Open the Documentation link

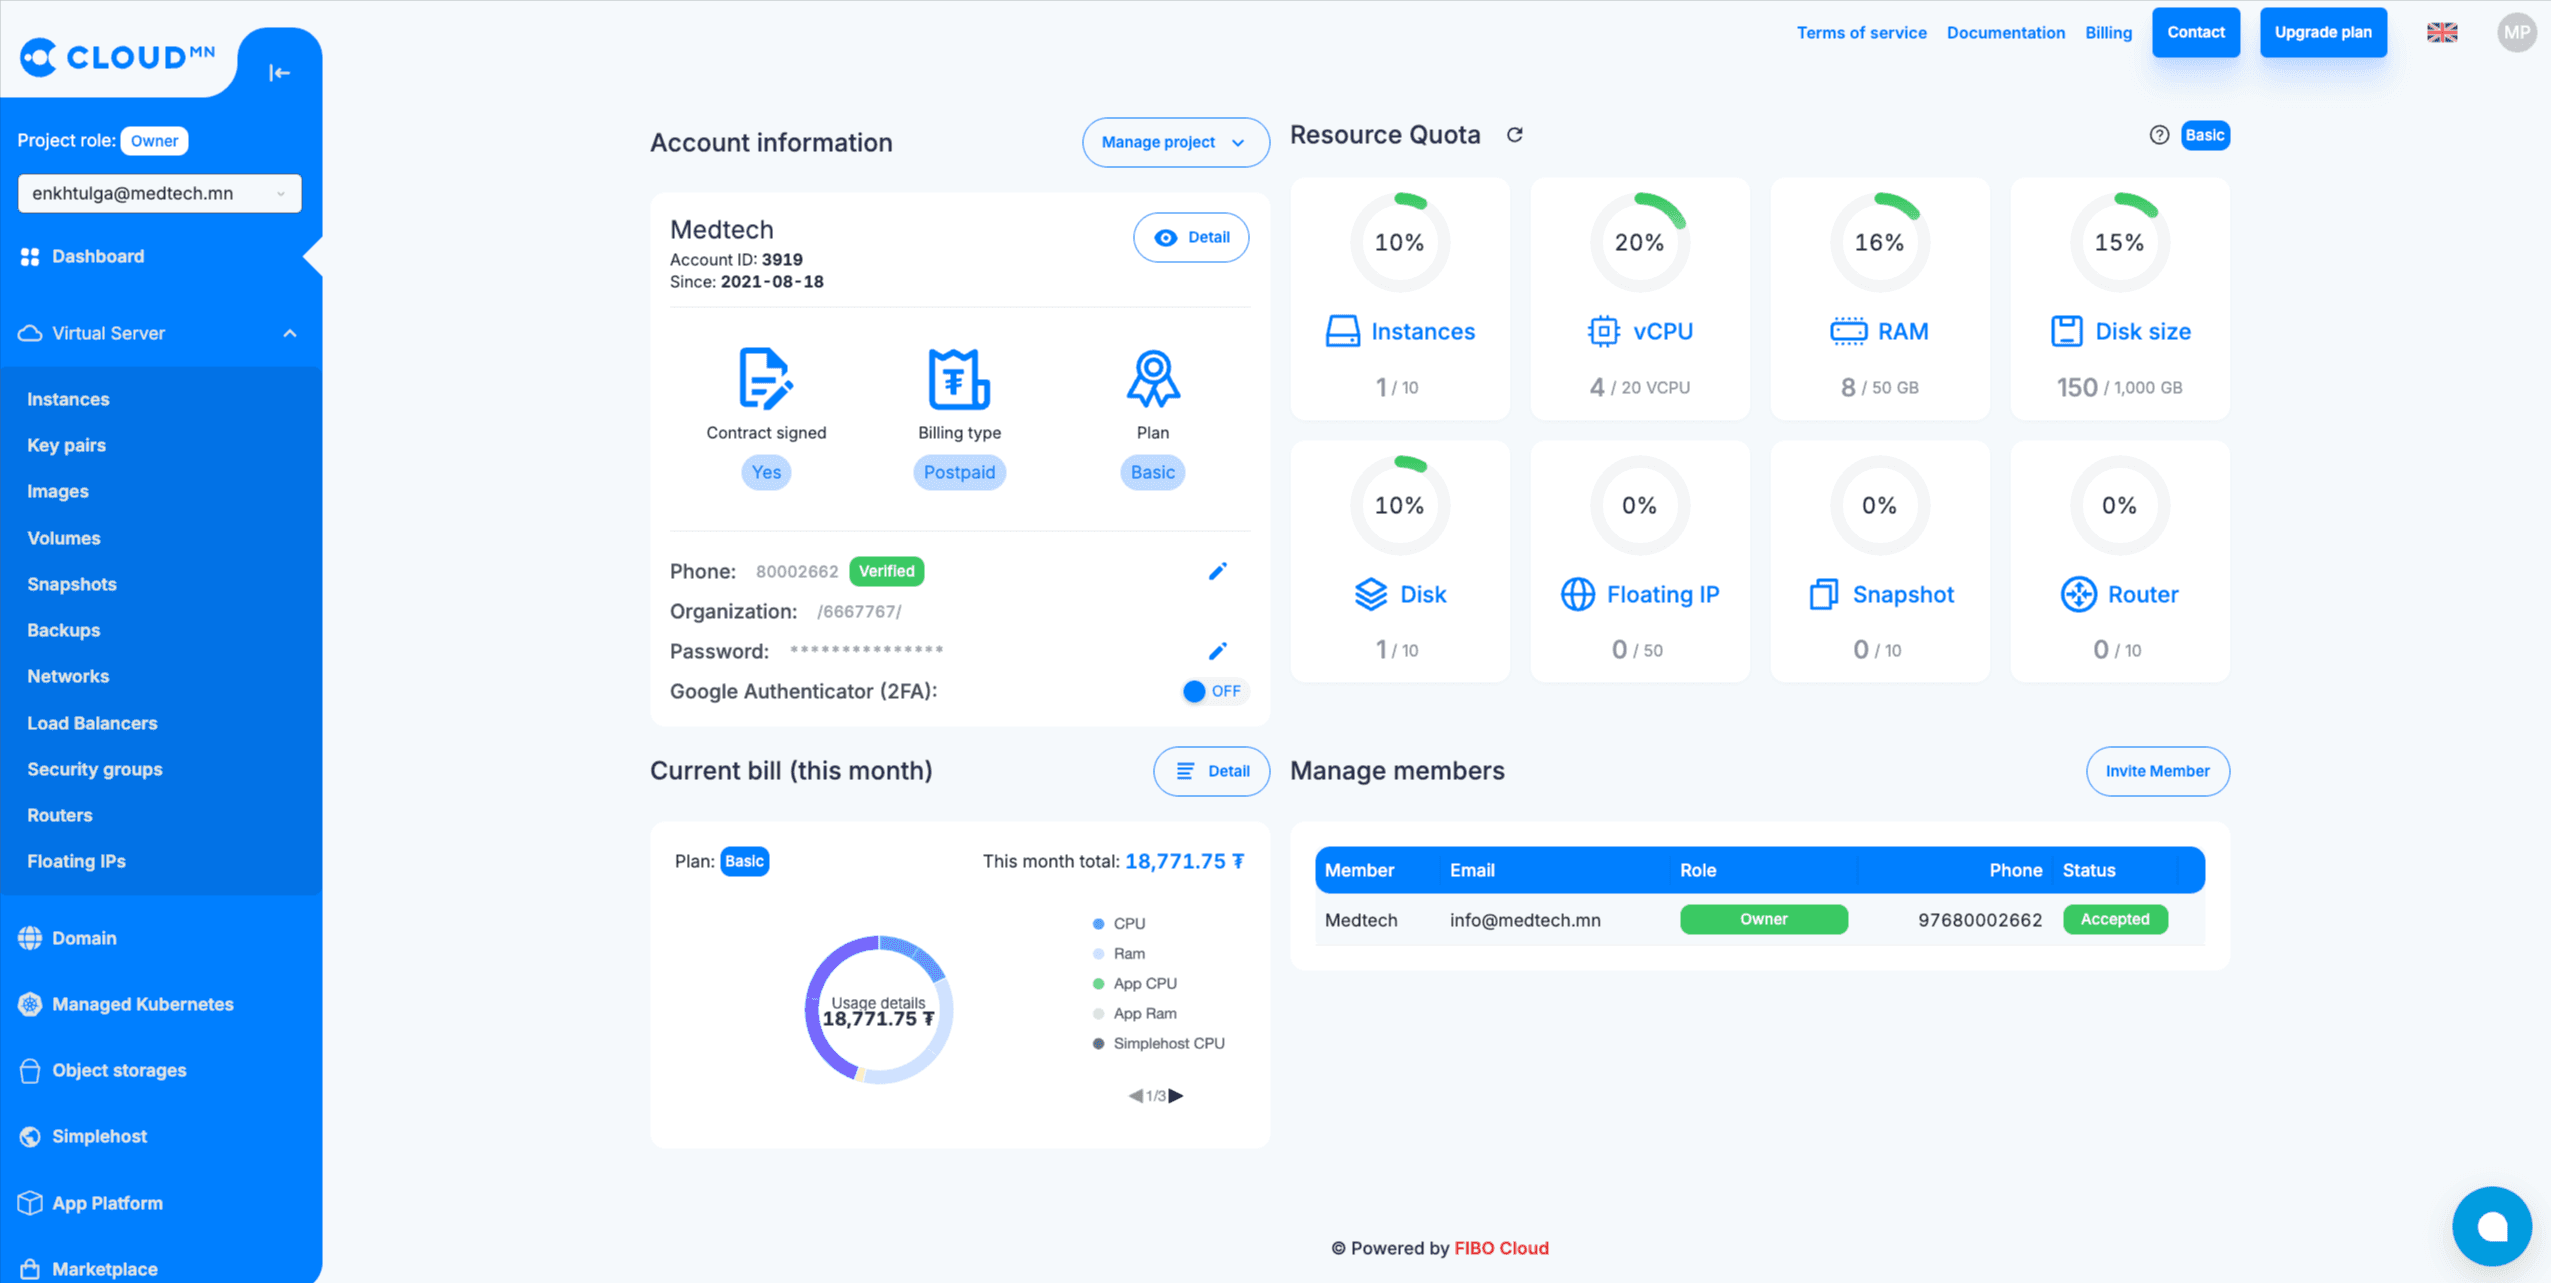(x=2004, y=33)
